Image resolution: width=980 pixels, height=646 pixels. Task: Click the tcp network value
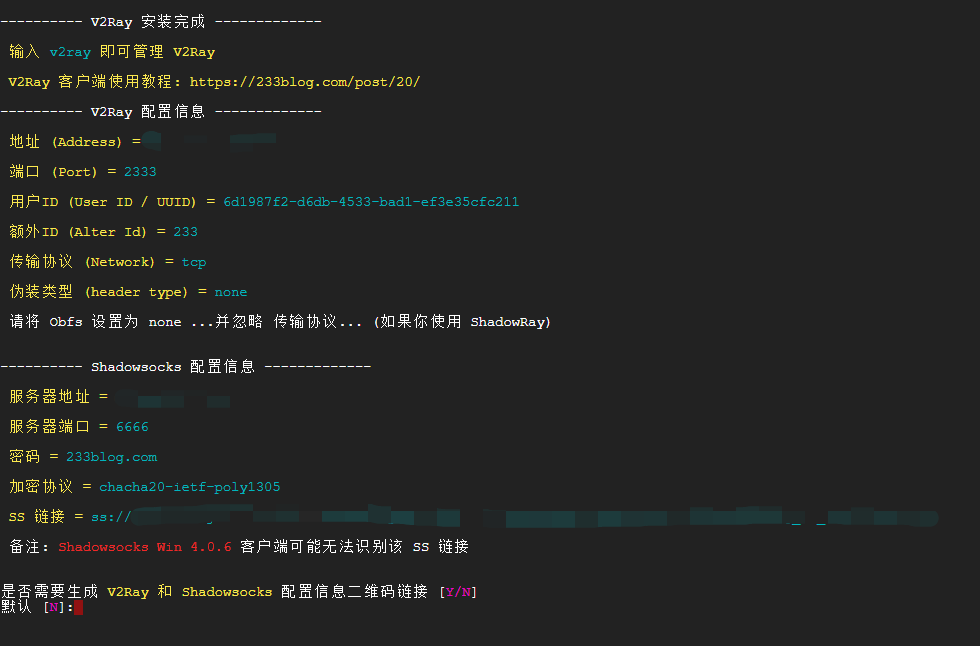[193, 262]
